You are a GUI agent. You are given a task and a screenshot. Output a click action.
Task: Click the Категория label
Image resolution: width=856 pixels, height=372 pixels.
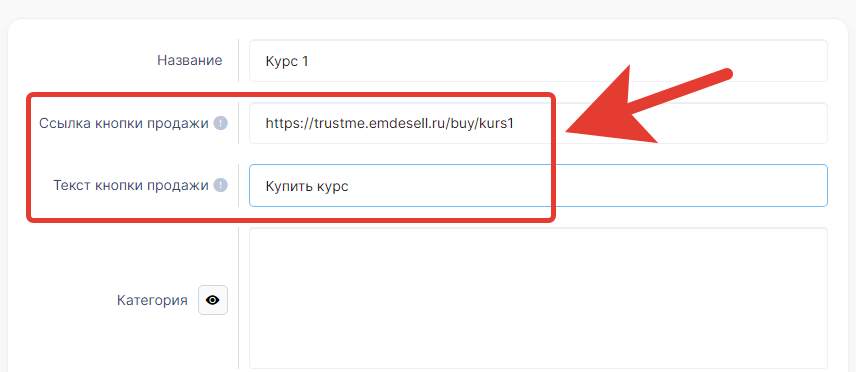pyautogui.click(x=152, y=300)
